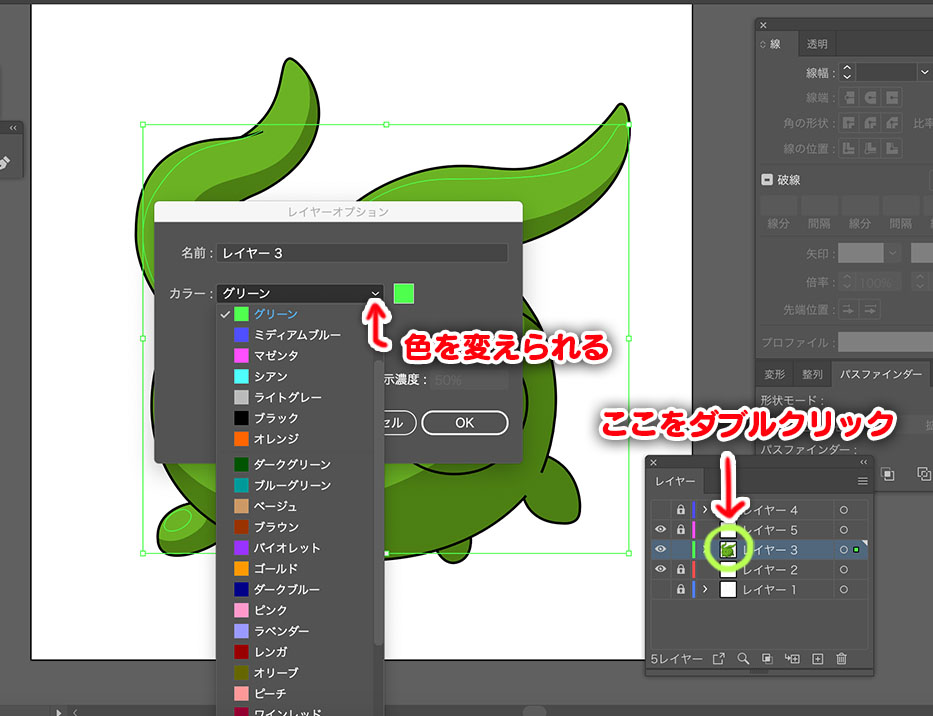Click the target circle of レイヤー 4

[844, 510]
